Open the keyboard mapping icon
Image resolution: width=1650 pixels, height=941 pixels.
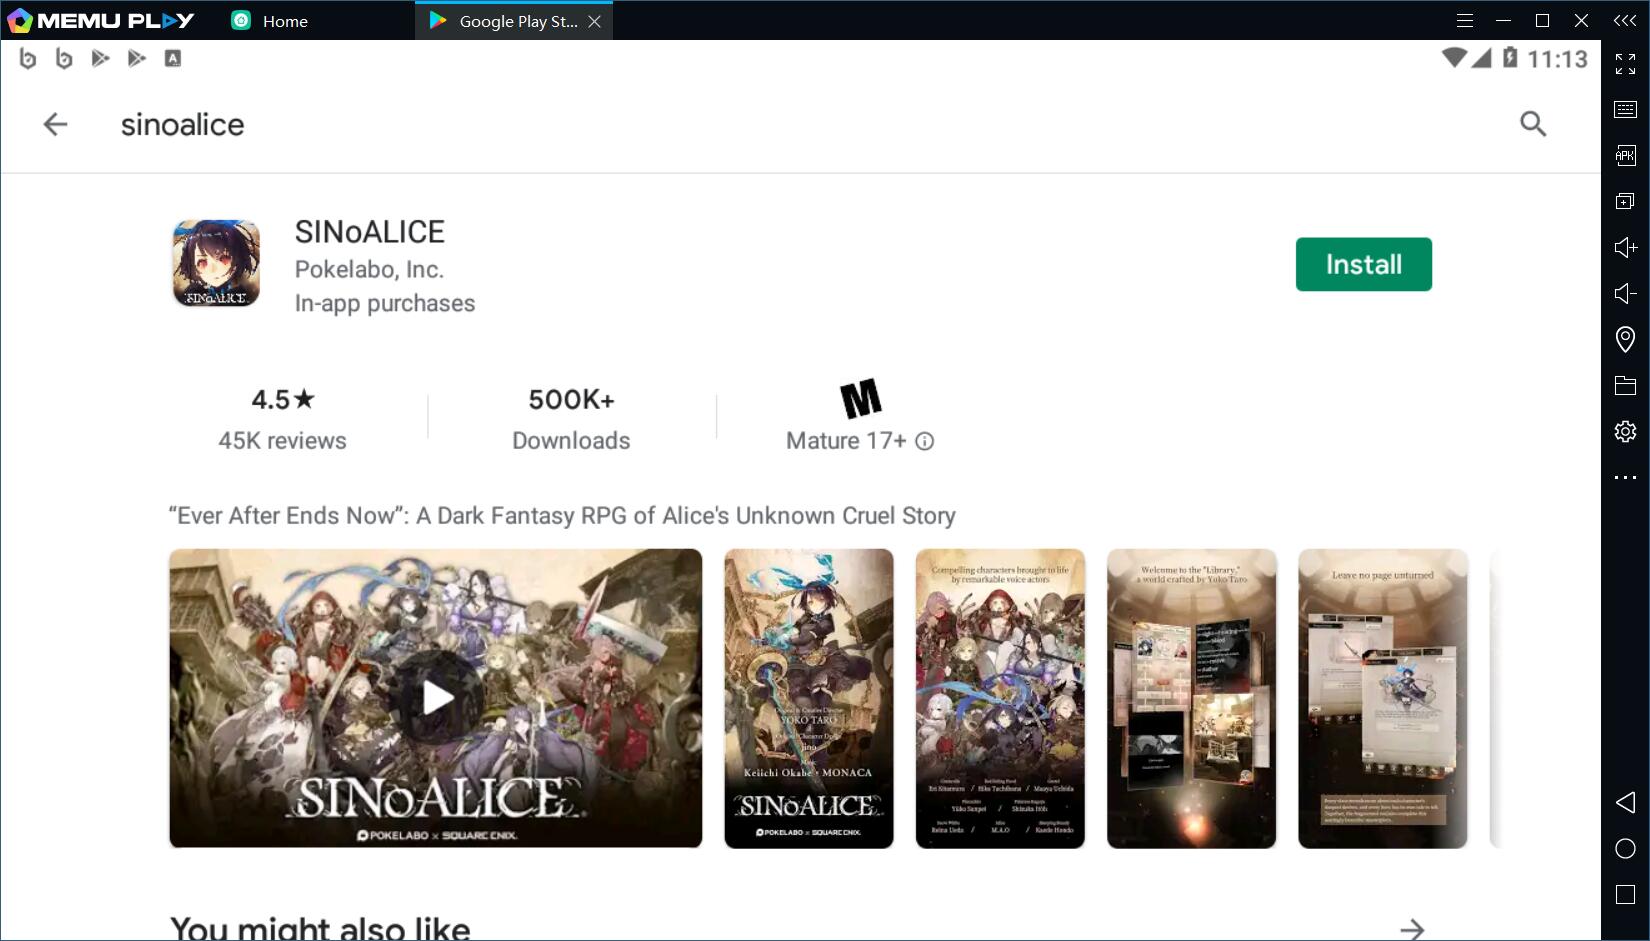click(1625, 109)
